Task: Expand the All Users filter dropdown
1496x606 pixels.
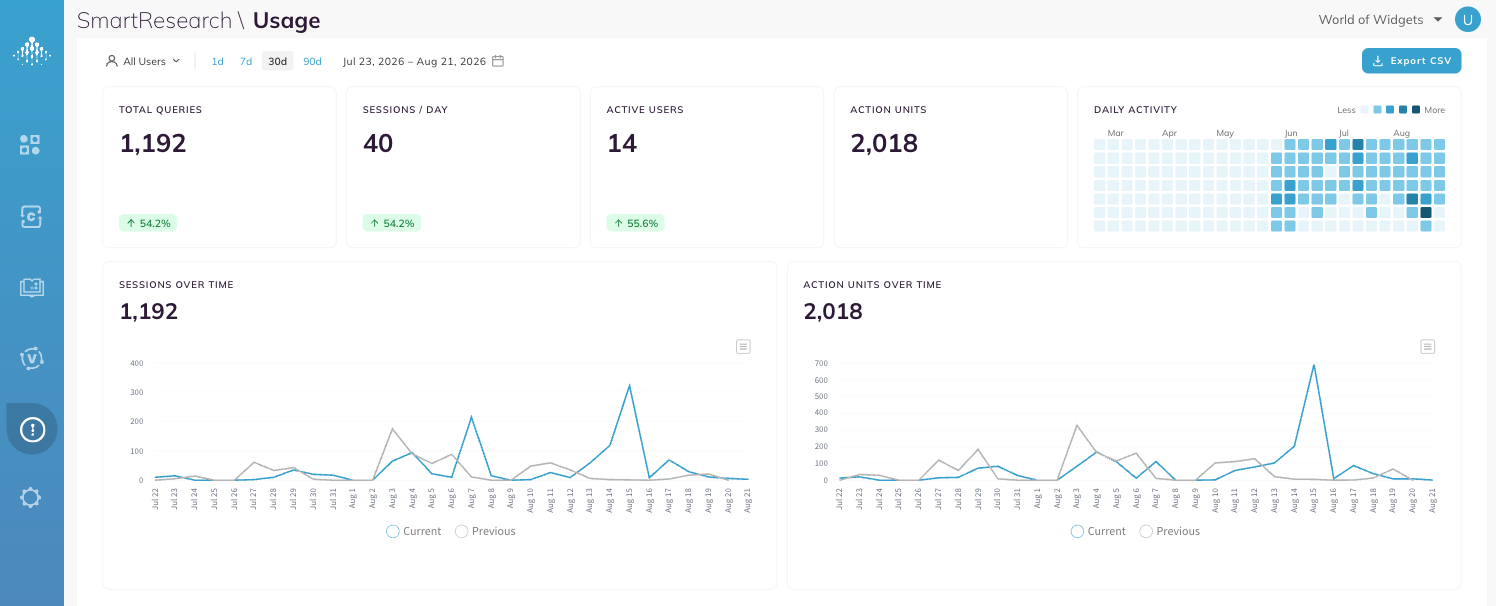Action: click(x=144, y=61)
